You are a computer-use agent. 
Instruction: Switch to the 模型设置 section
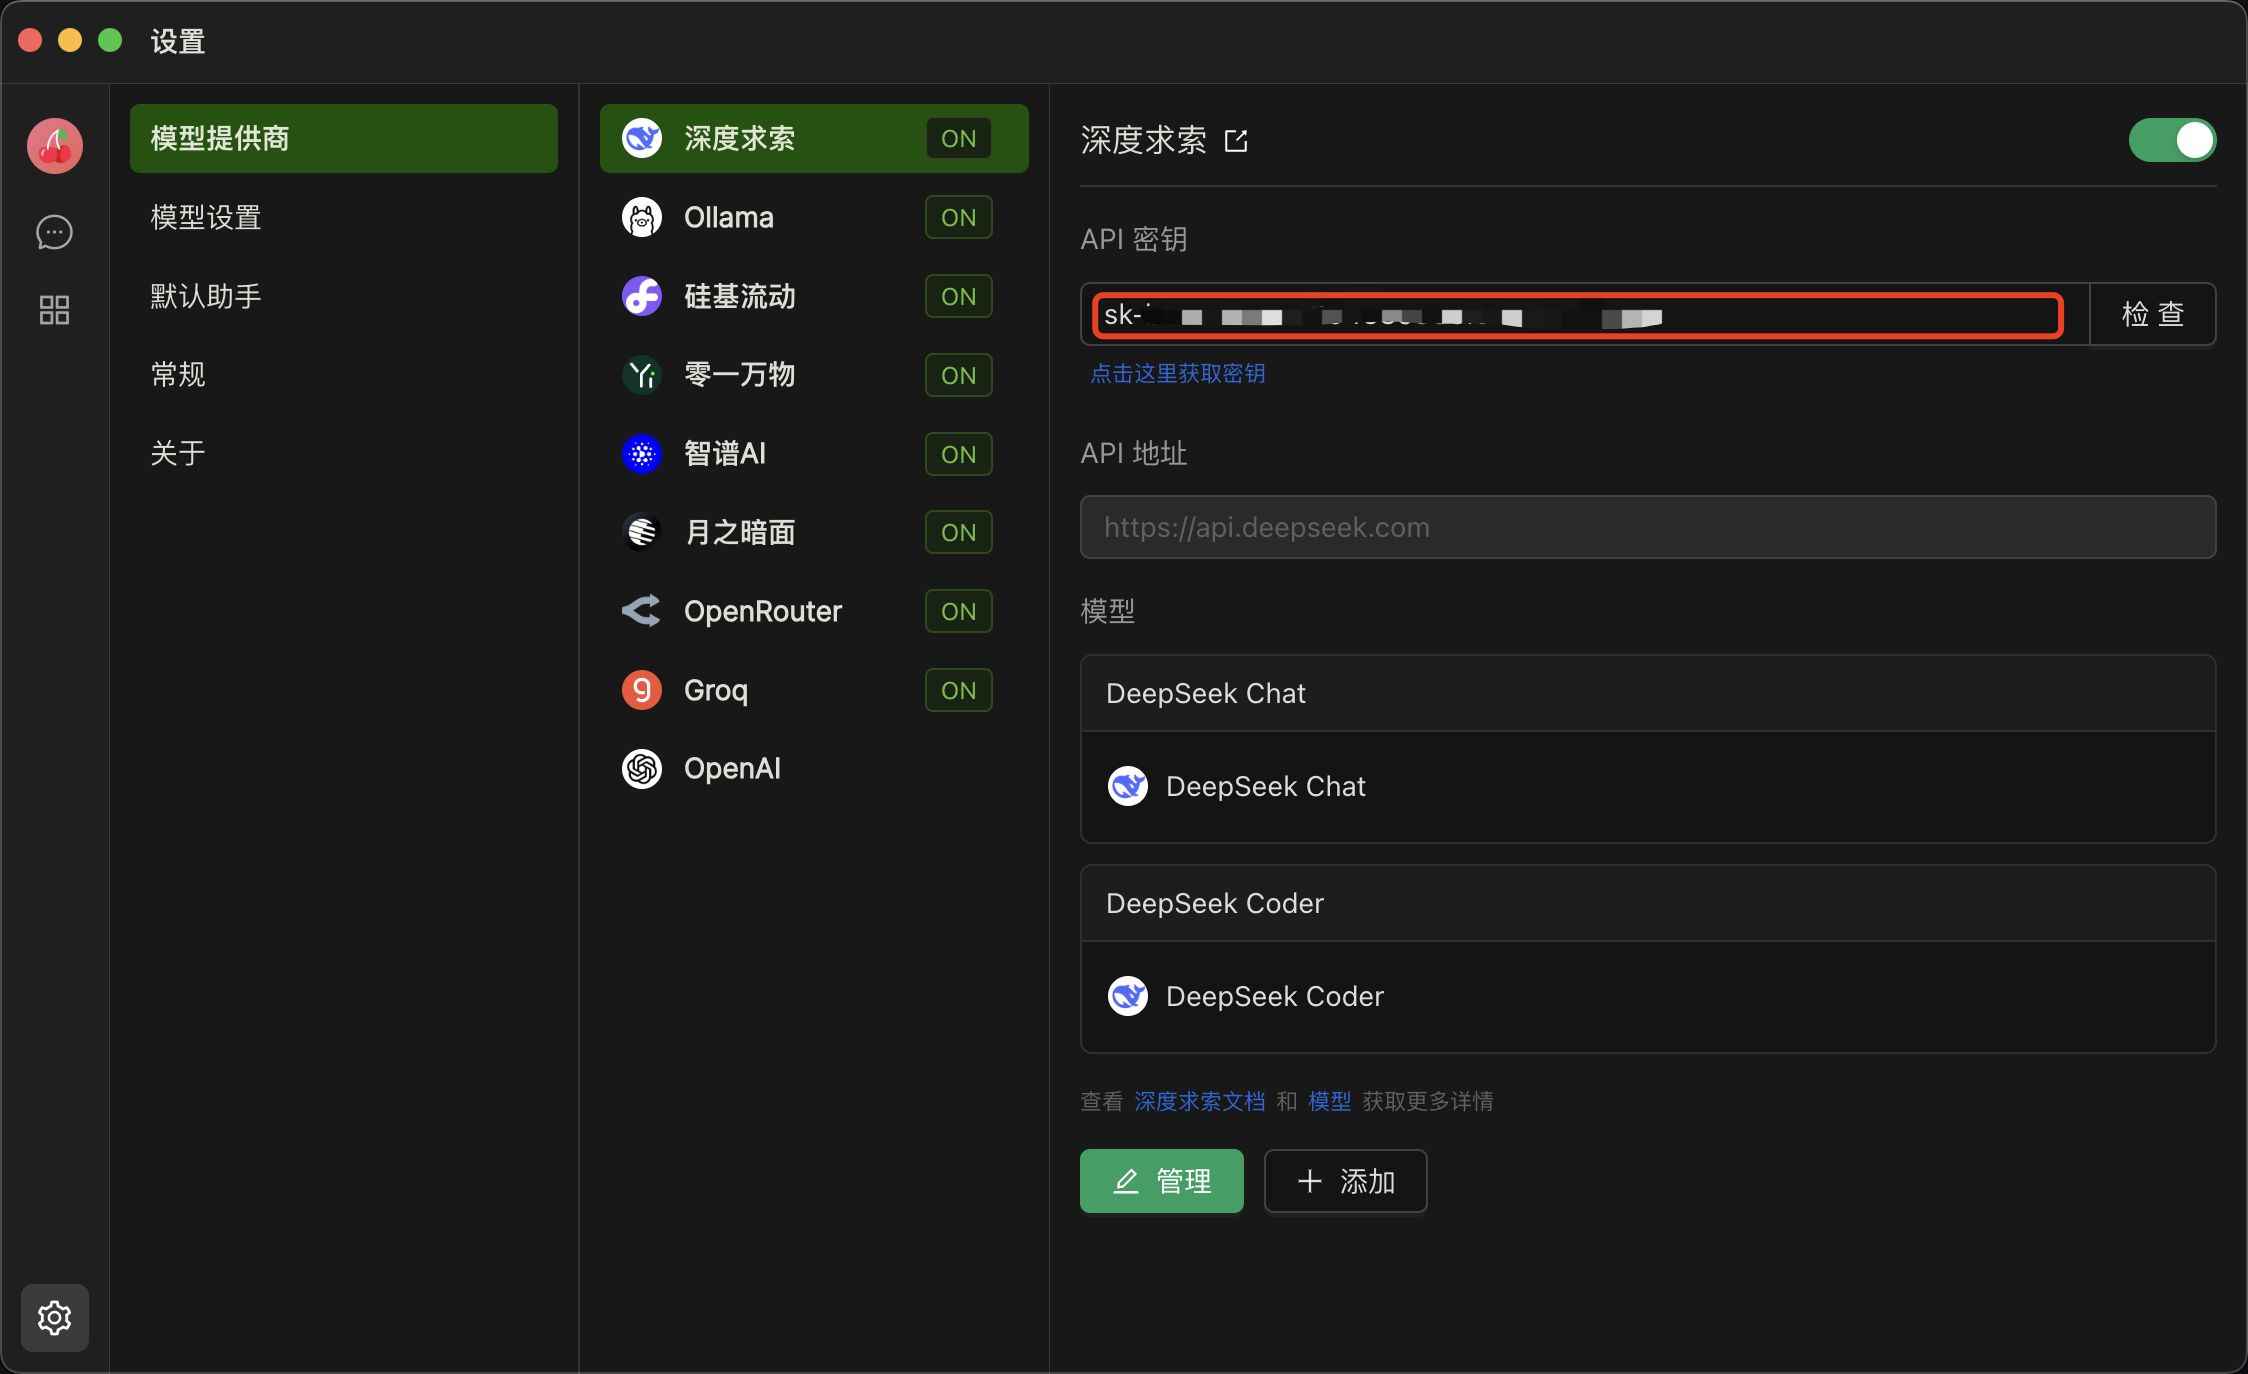click(204, 217)
